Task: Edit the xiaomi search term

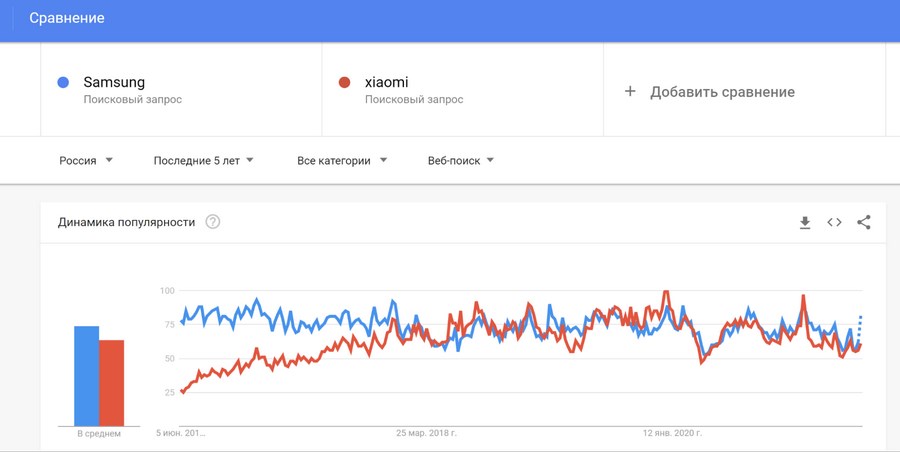Action: pos(387,82)
